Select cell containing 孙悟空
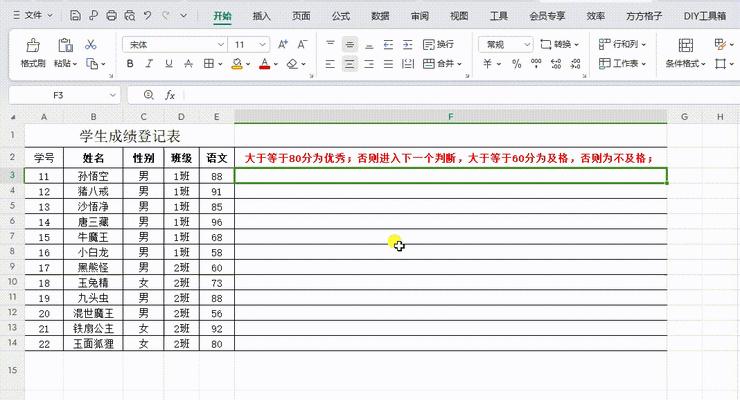Screen dimensions: 740x400 point(93,176)
